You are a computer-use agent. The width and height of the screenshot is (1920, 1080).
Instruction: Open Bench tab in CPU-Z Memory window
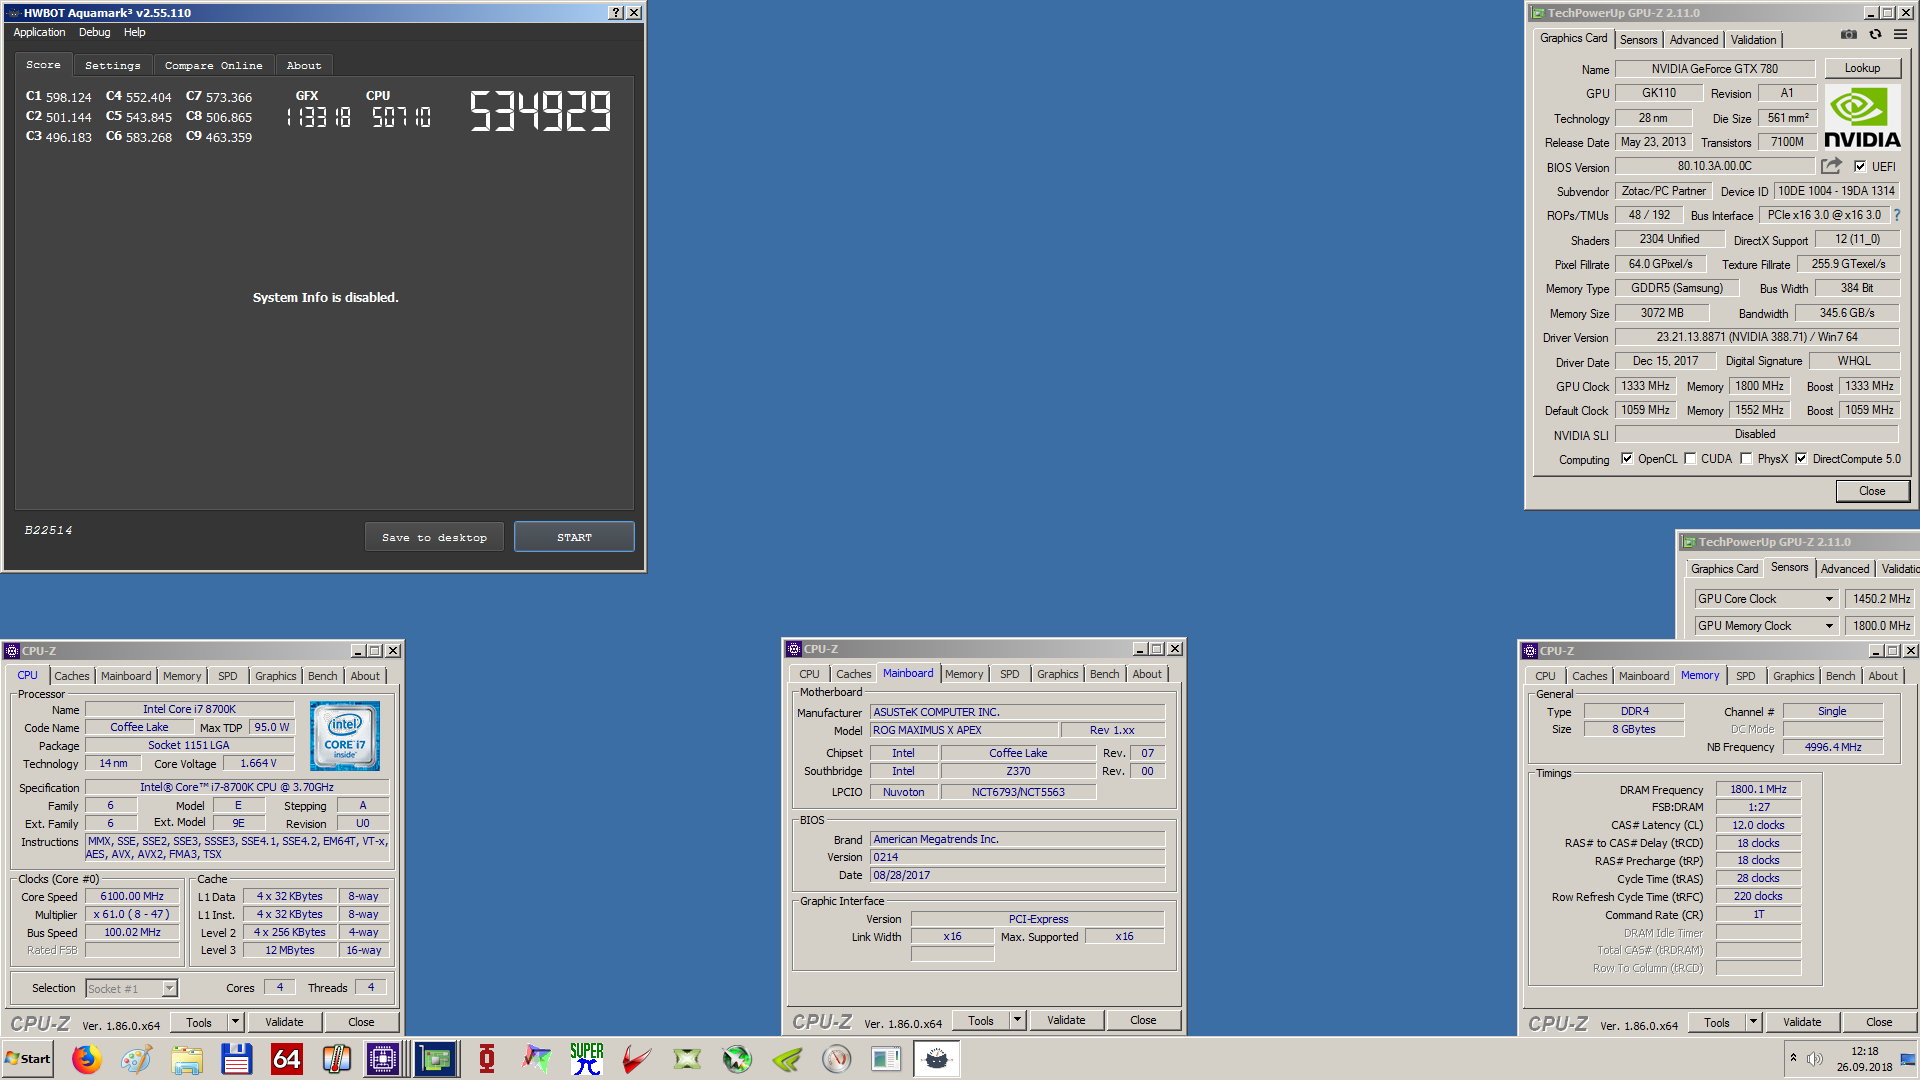[1840, 676]
